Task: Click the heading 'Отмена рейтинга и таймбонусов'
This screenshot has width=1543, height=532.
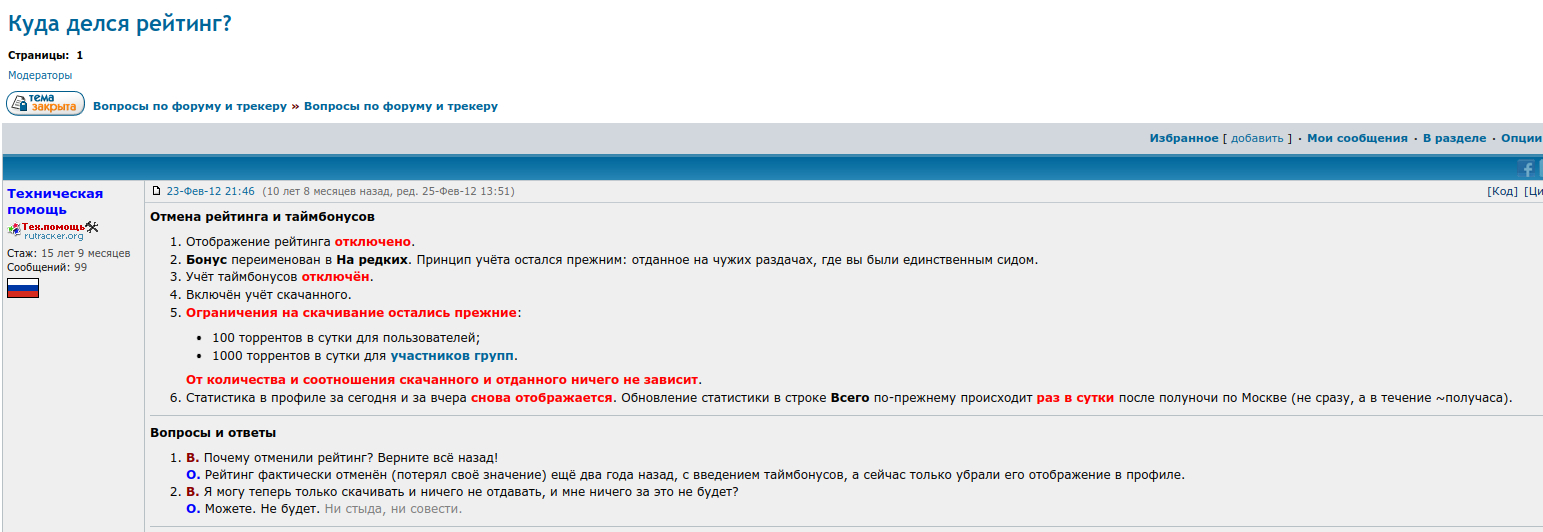Action: (263, 216)
